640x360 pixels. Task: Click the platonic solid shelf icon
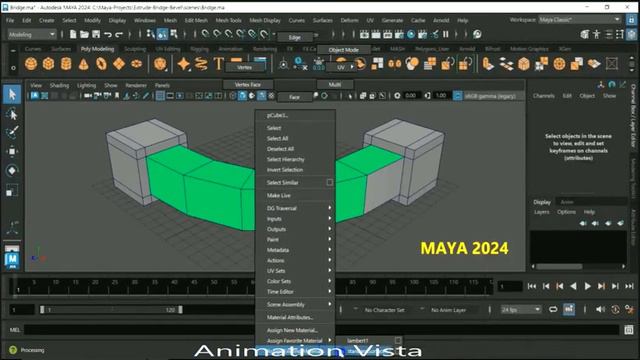pos(160,64)
